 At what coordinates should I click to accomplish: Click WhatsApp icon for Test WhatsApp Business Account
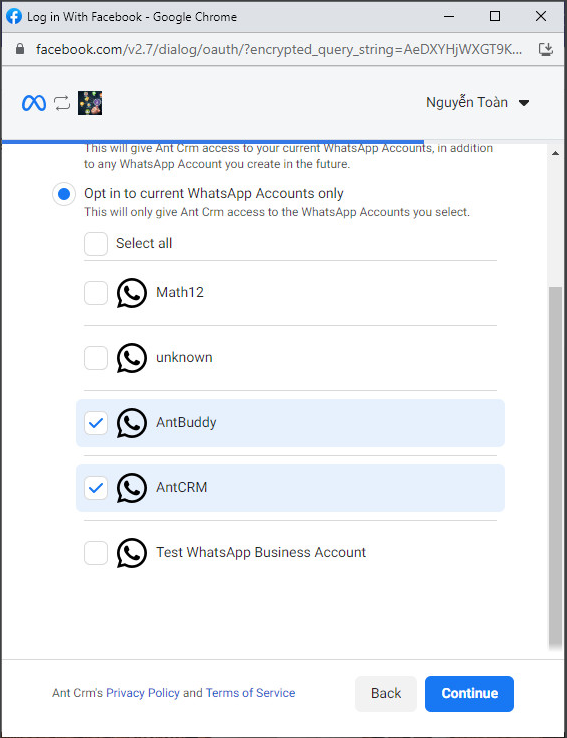pyautogui.click(x=132, y=553)
